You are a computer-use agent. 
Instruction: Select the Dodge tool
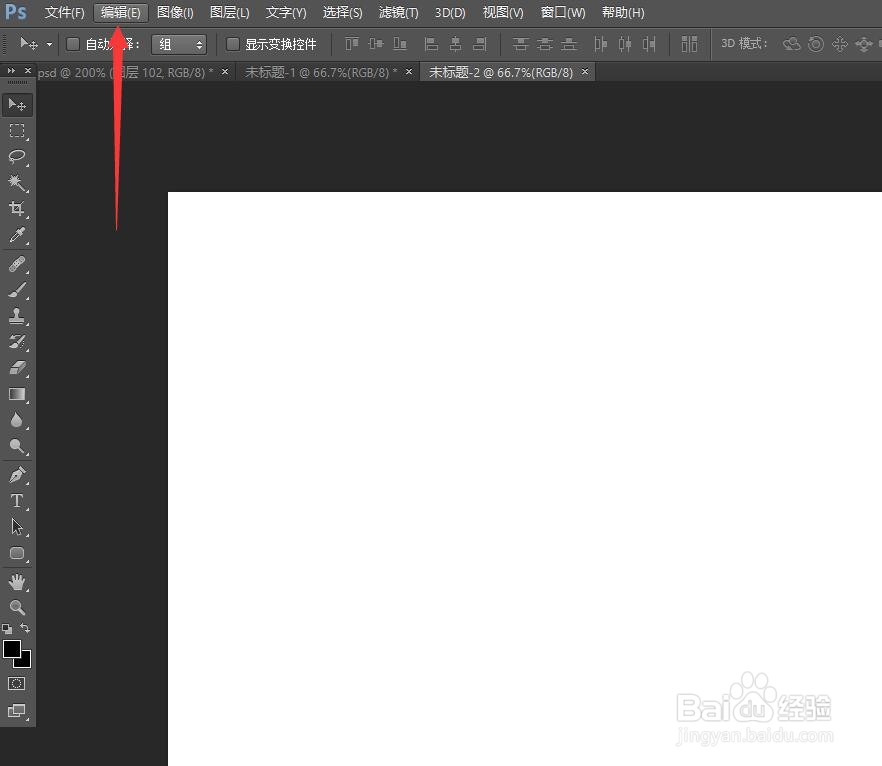pyautogui.click(x=17, y=446)
